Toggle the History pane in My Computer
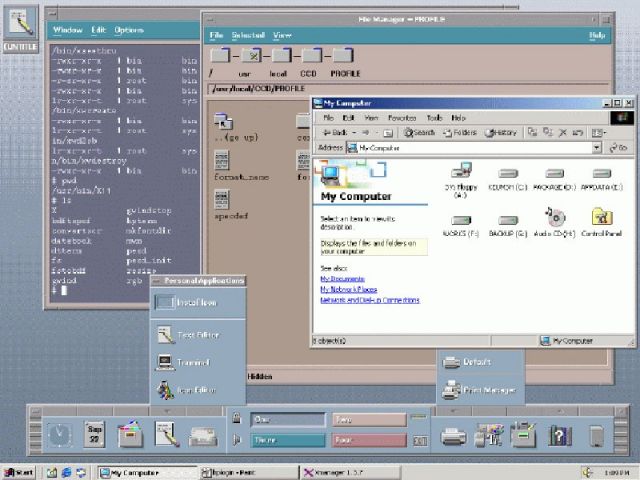The height and width of the screenshot is (480, 640). pyautogui.click(x=501, y=133)
